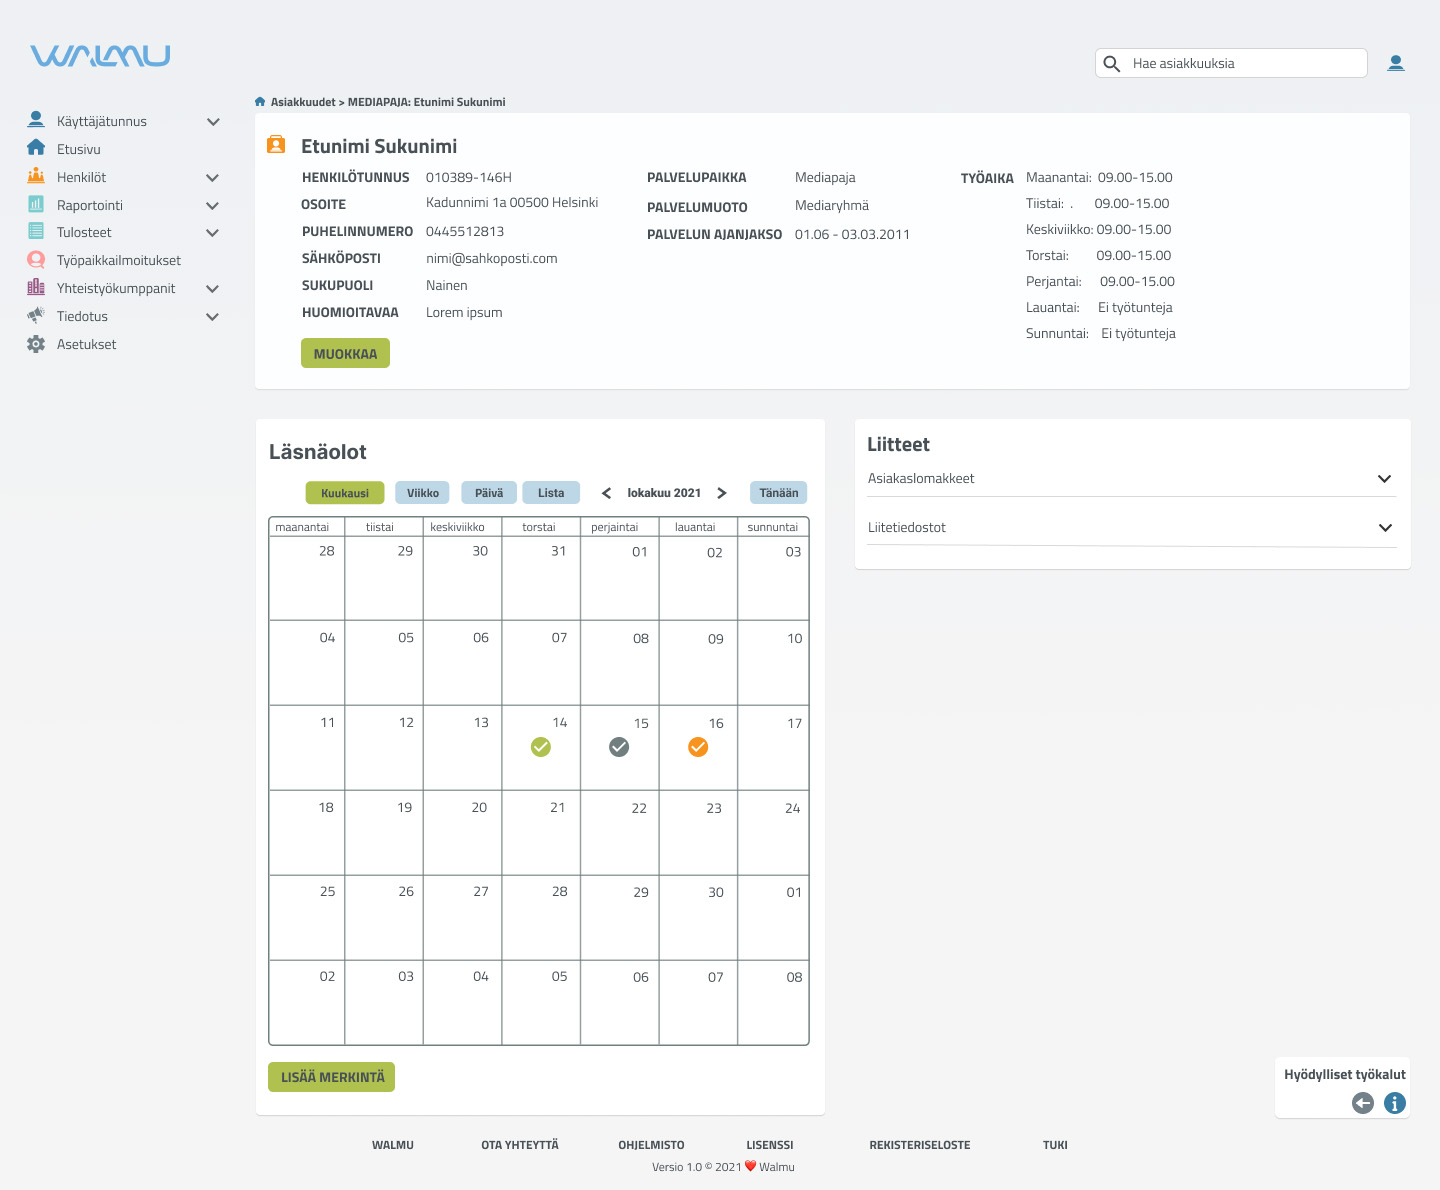Click the back arrow in Hyödylliset työkalut
This screenshot has width=1440, height=1190.
click(1362, 1103)
